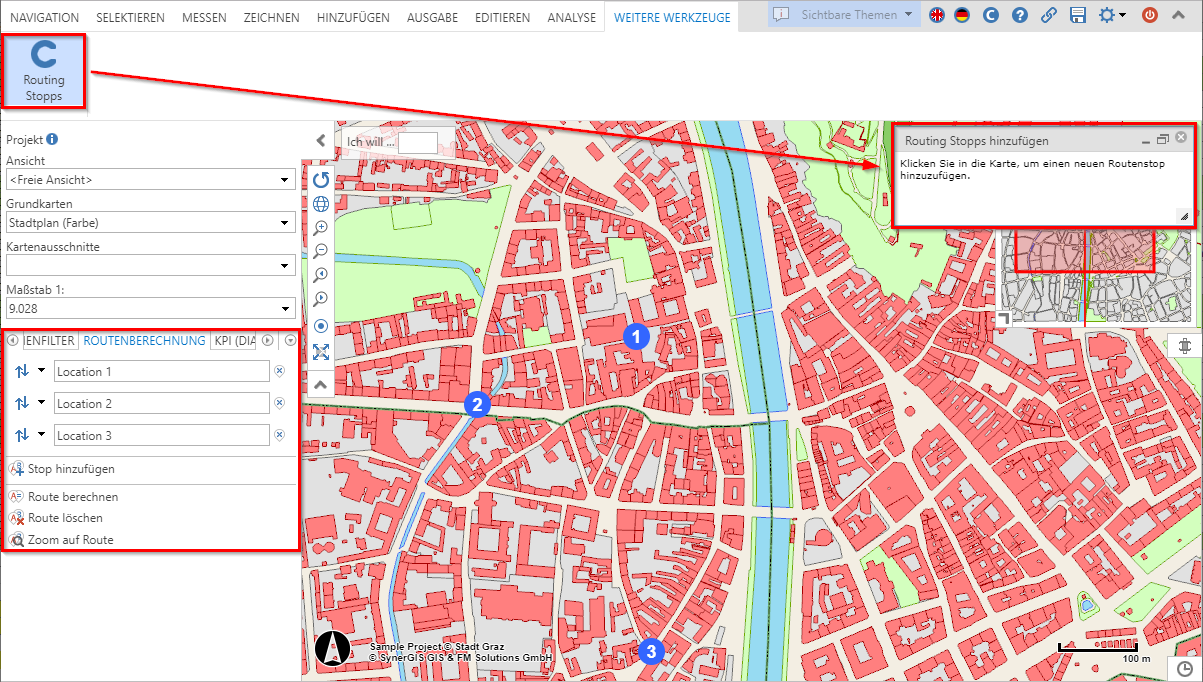Click Route berechnen
Viewport: 1203px width, 682px height.
[x=75, y=496]
